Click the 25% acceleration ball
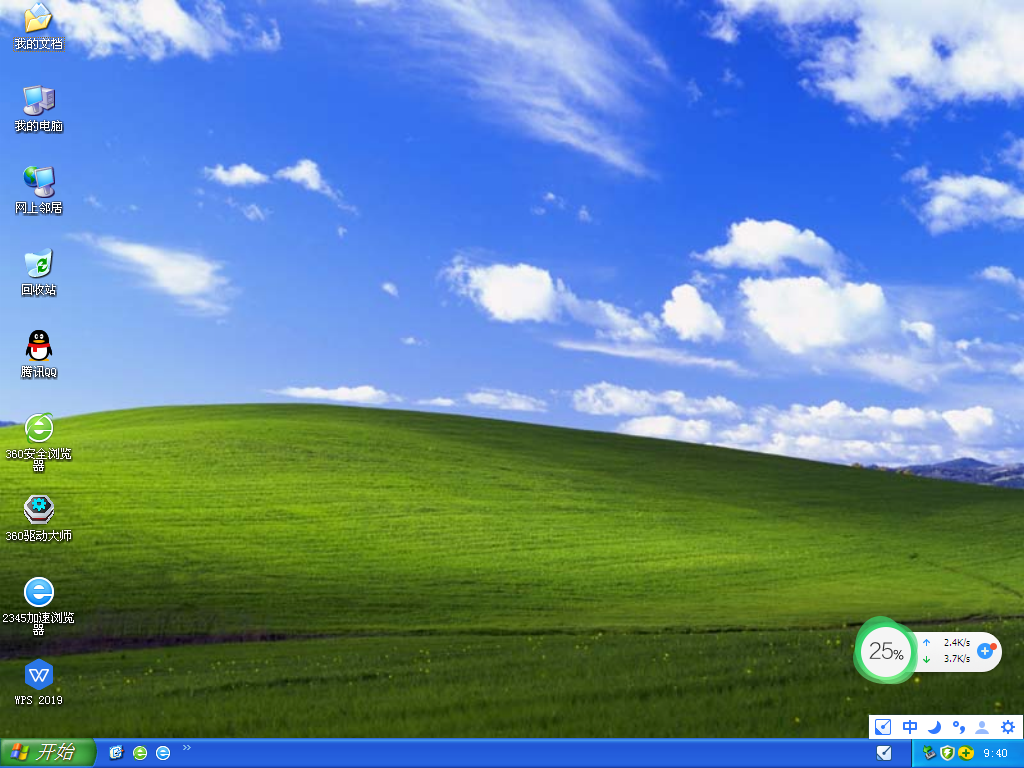Image resolution: width=1024 pixels, height=768 pixels. click(x=884, y=651)
